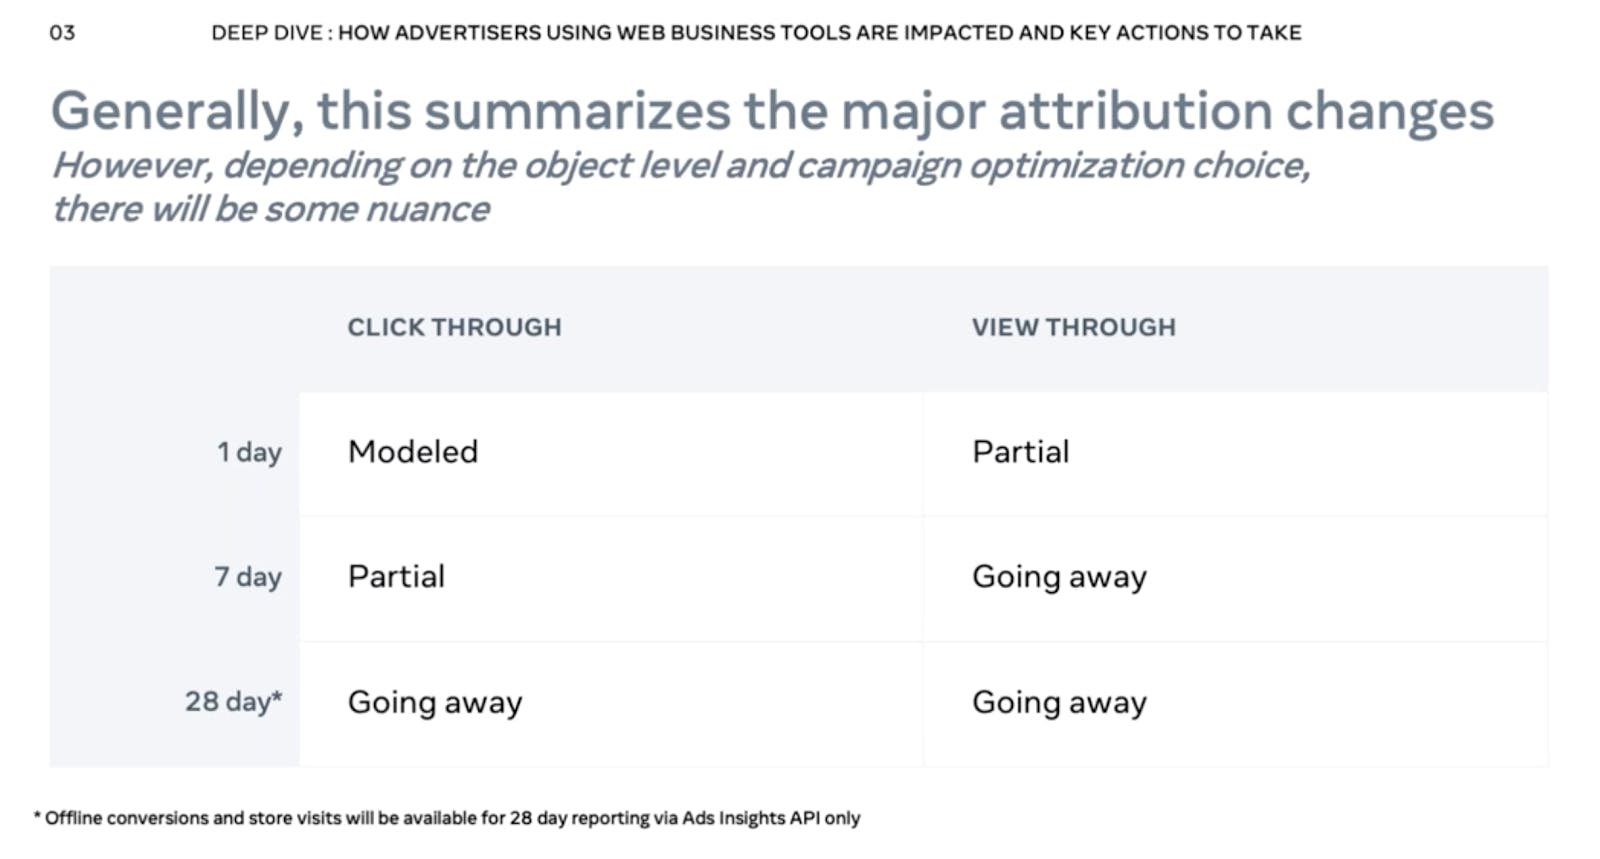Click 'Partial' in the 1 day View Through cell
Screen dimensions: 1600x859
click(x=1021, y=452)
